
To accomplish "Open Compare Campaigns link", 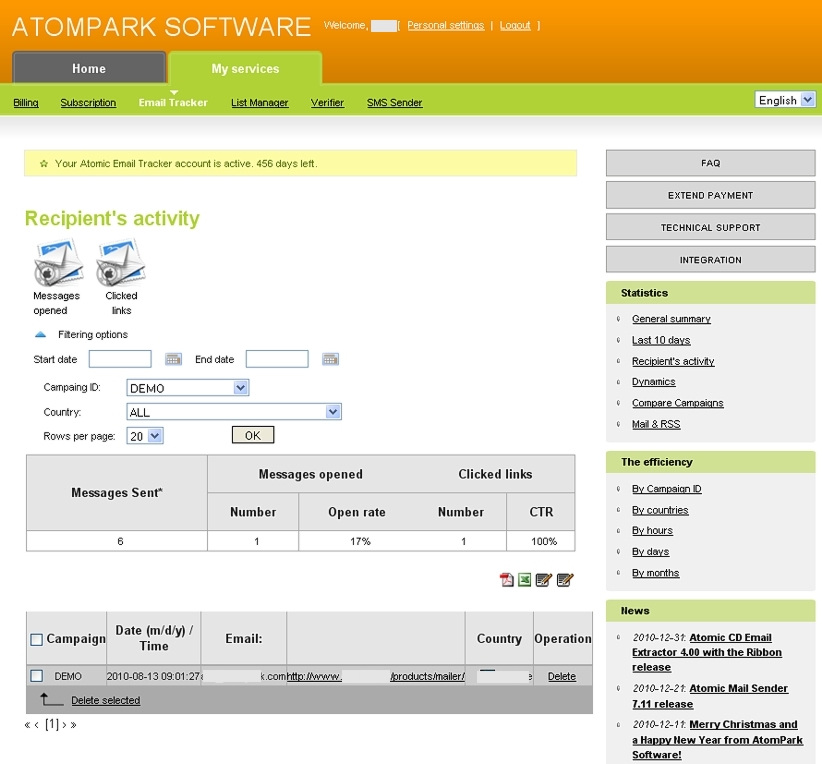I will (x=677, y=403).
